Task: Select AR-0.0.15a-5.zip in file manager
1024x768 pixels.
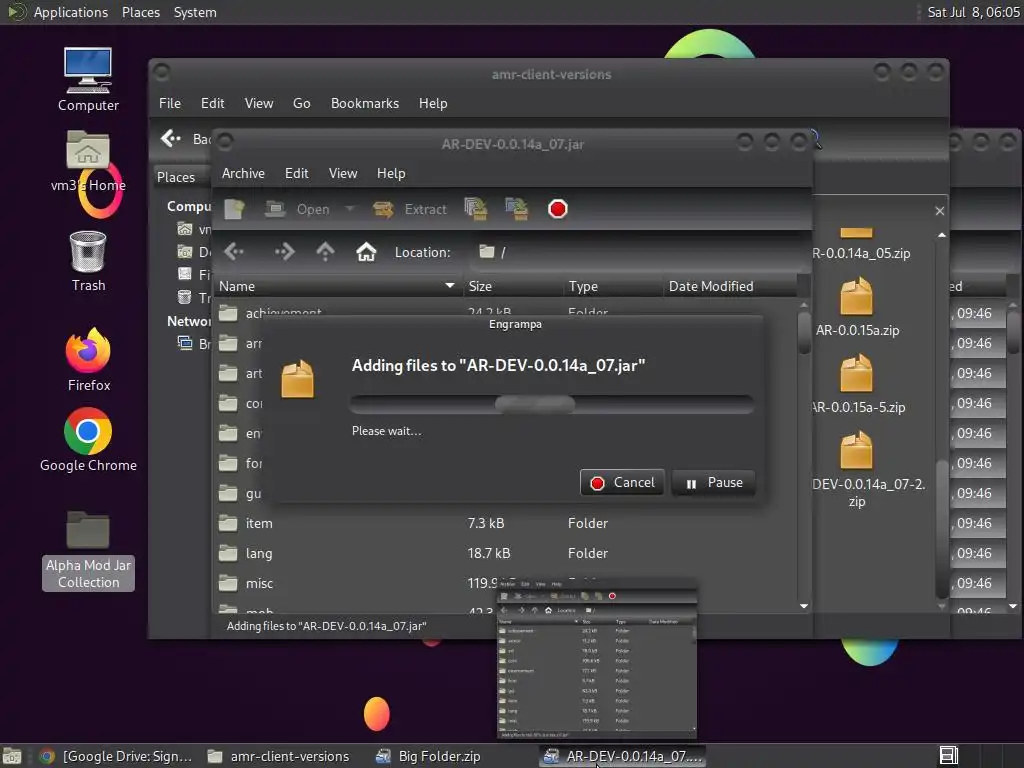Action: (857, 385)
